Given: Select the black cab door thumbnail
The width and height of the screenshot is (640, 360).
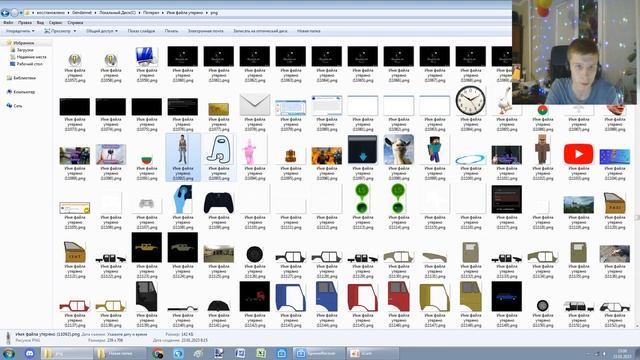Looking at the screenshot, I should coord(147,296).
